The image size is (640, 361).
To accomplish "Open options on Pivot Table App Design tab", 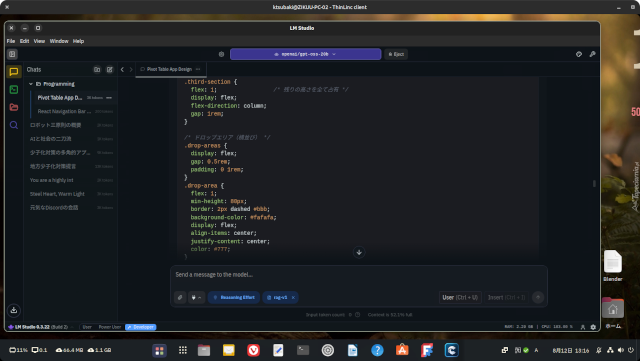I will pos(198,69).
